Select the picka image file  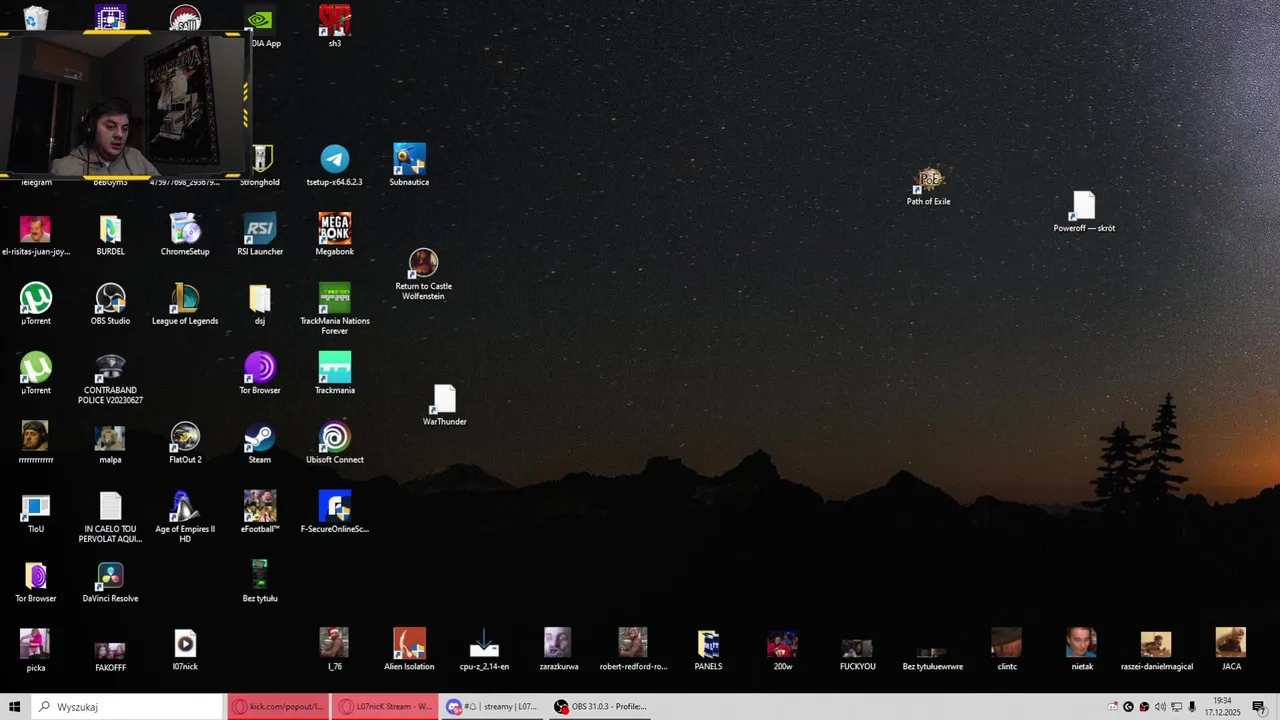pyautogui.click(x=36, y=651)
